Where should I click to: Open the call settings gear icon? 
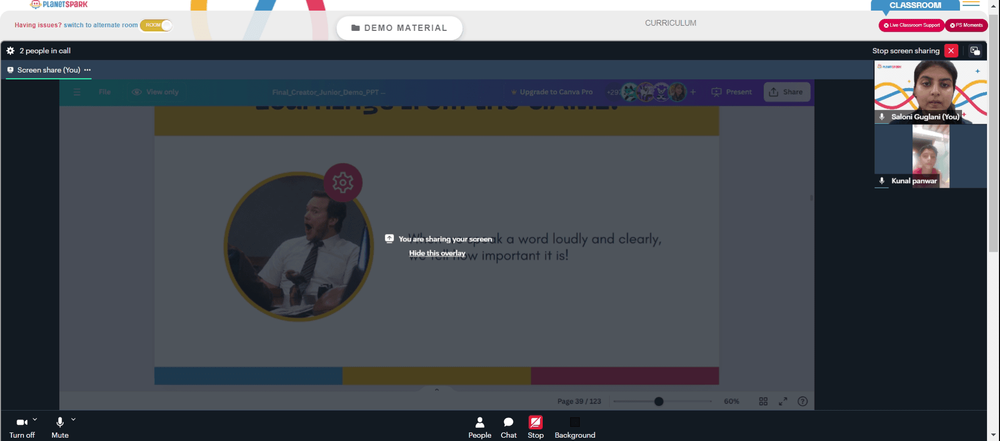pyautogui.click(x=10, y=50)
